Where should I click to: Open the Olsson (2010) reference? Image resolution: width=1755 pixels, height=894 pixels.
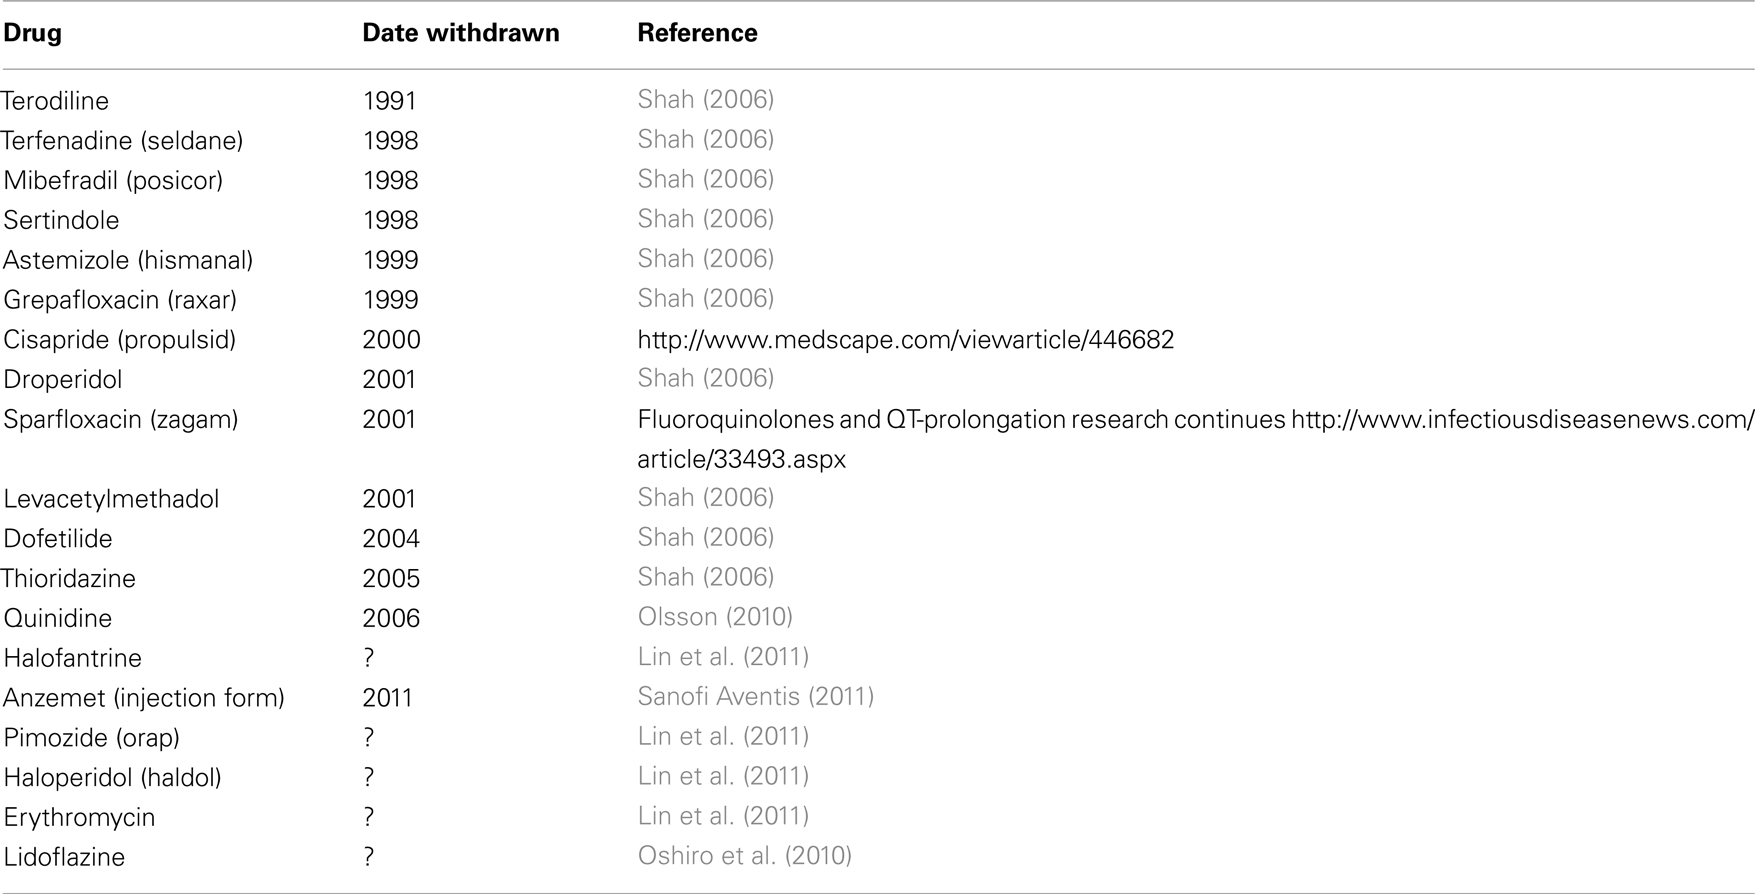[715, 617]
